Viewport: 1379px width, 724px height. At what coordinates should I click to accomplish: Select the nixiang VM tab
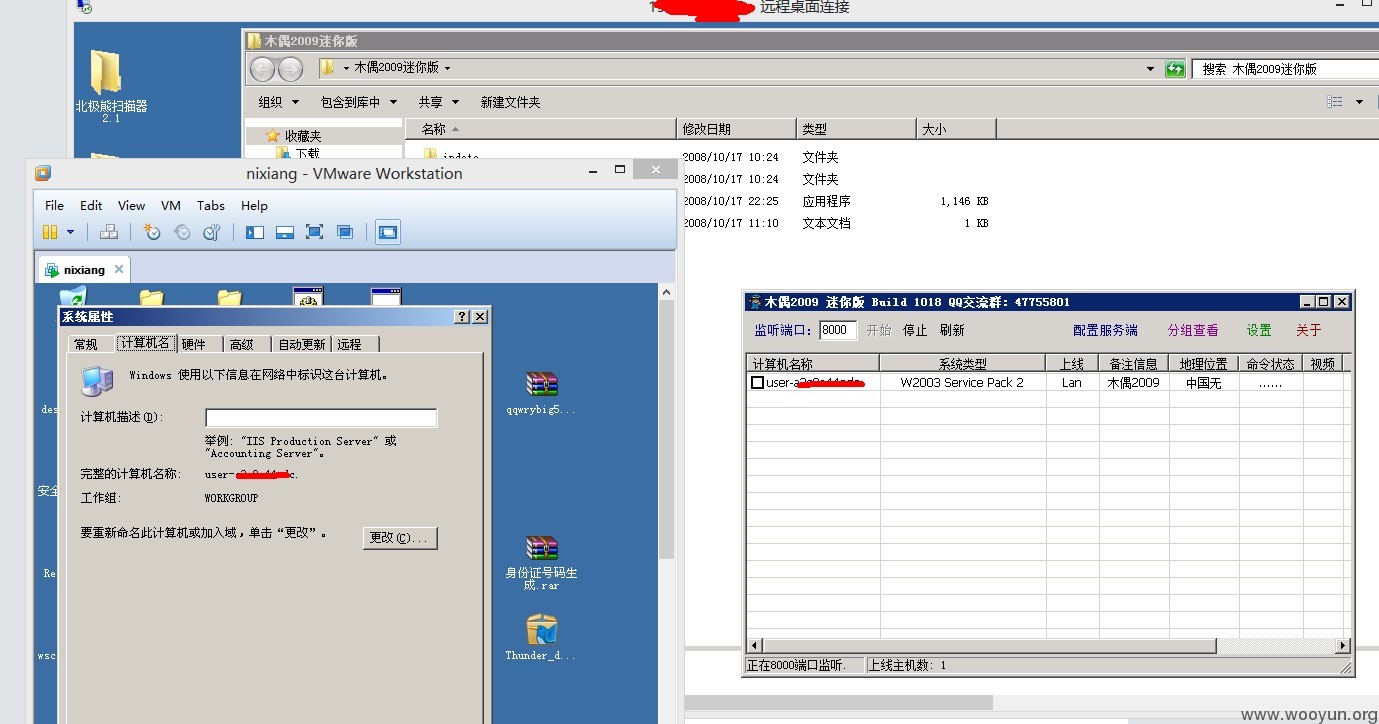tap(84, 270)
